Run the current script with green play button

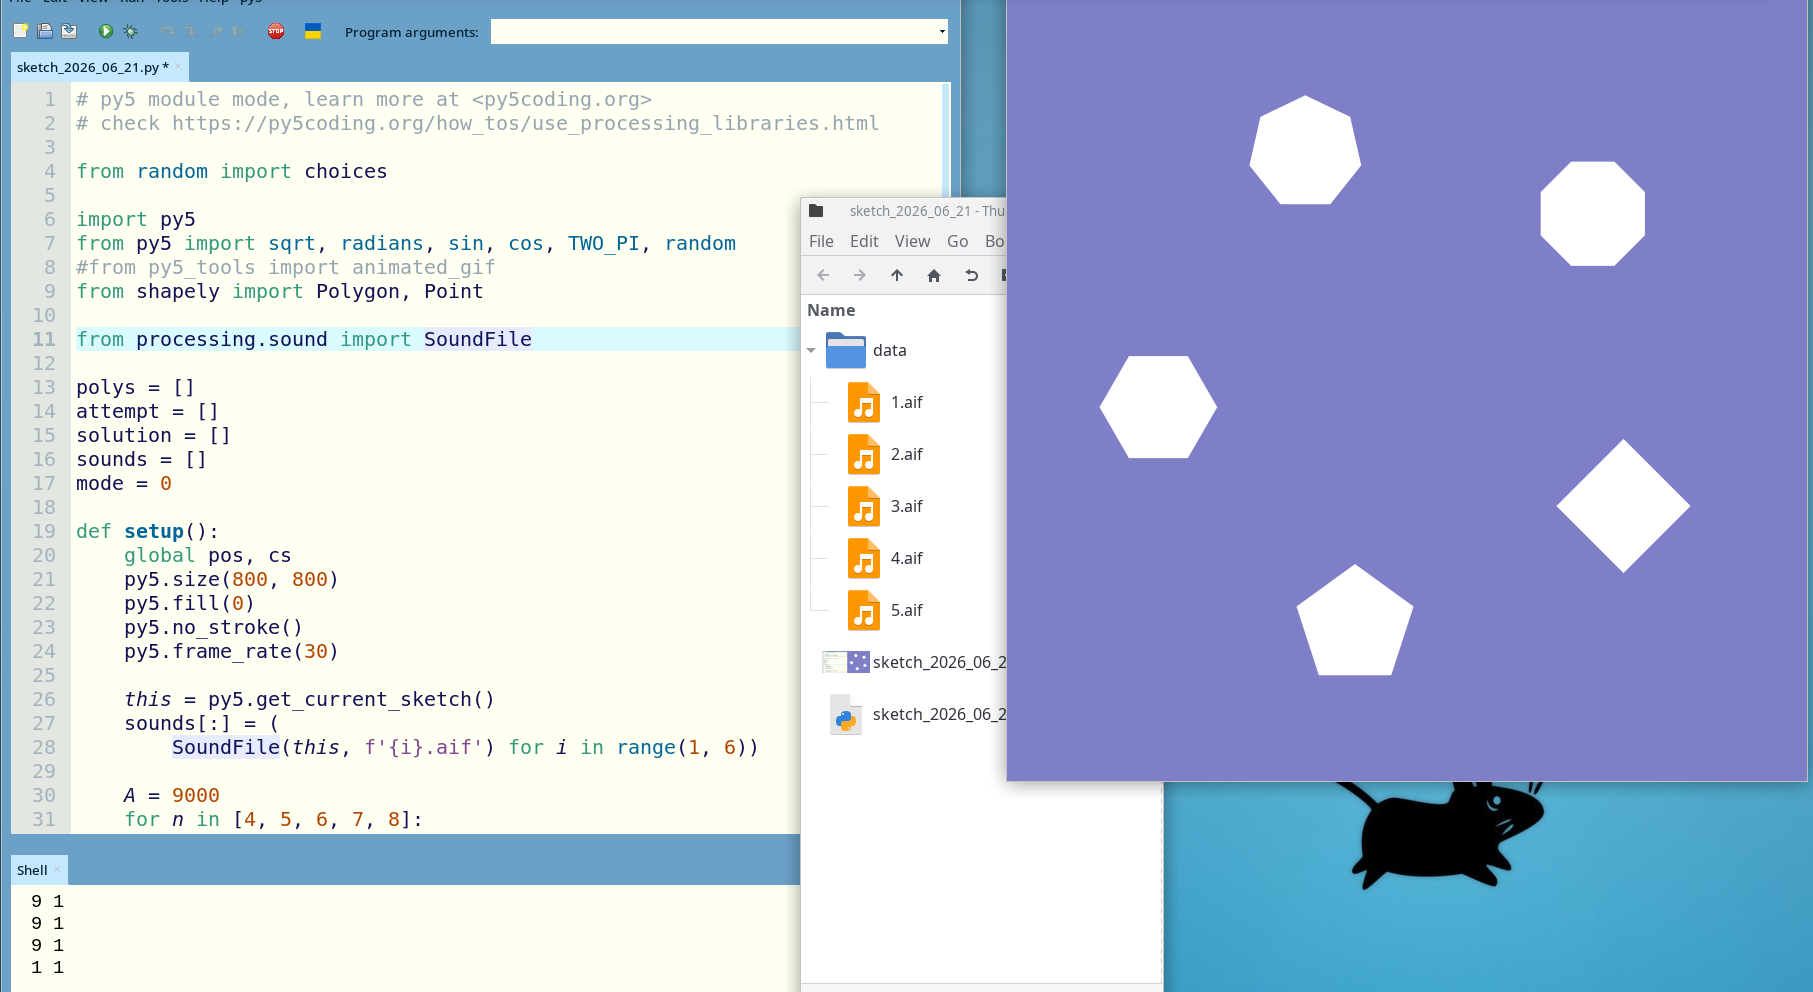(x=106, y=31)
